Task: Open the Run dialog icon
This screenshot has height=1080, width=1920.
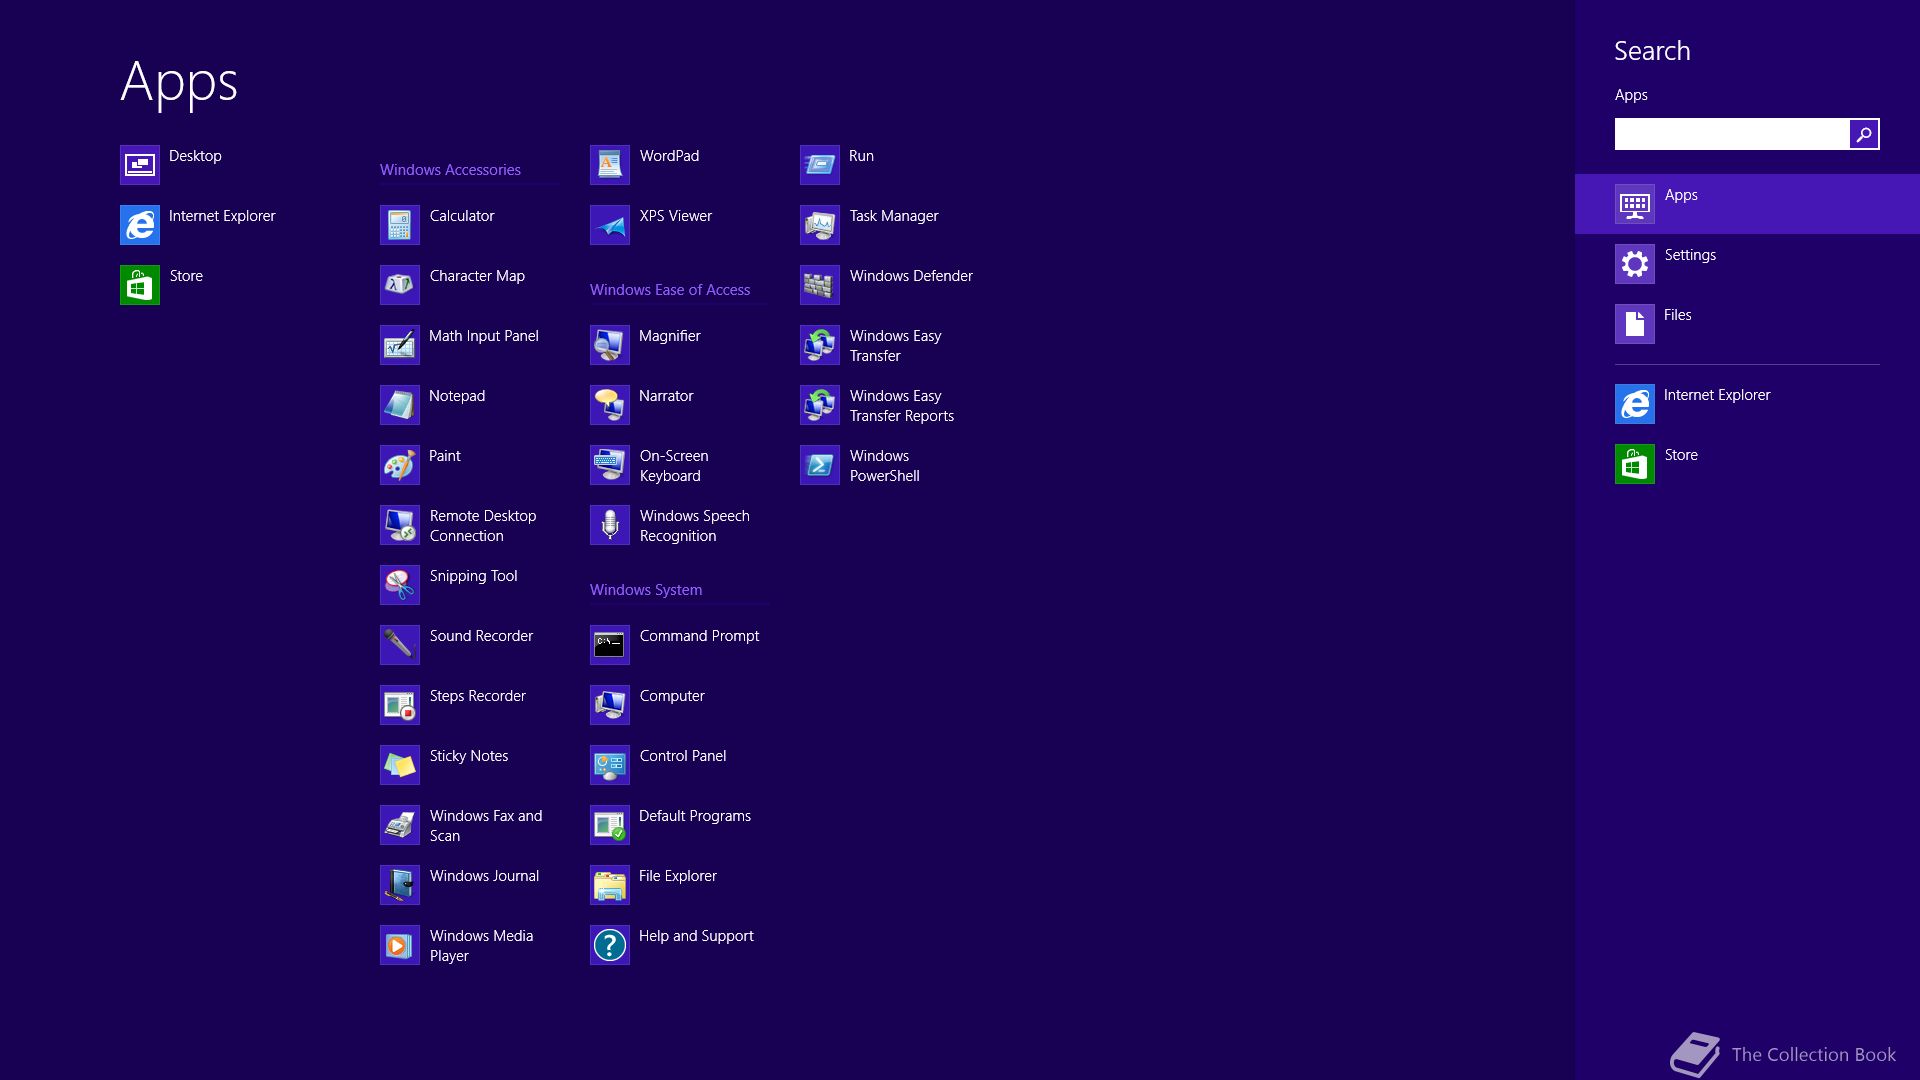Action: [x=820, y=165]
